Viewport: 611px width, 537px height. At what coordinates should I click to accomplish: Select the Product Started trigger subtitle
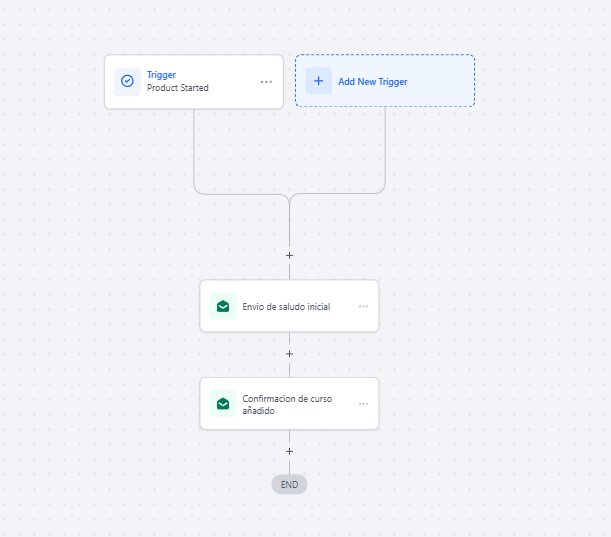click(x=178, y=88)
